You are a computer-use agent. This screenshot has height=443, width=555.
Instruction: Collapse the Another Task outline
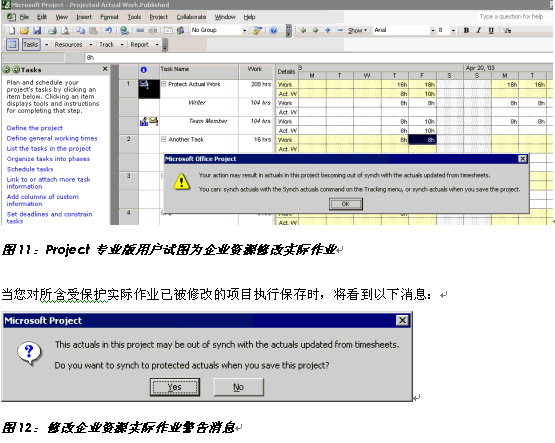(164, 139)
